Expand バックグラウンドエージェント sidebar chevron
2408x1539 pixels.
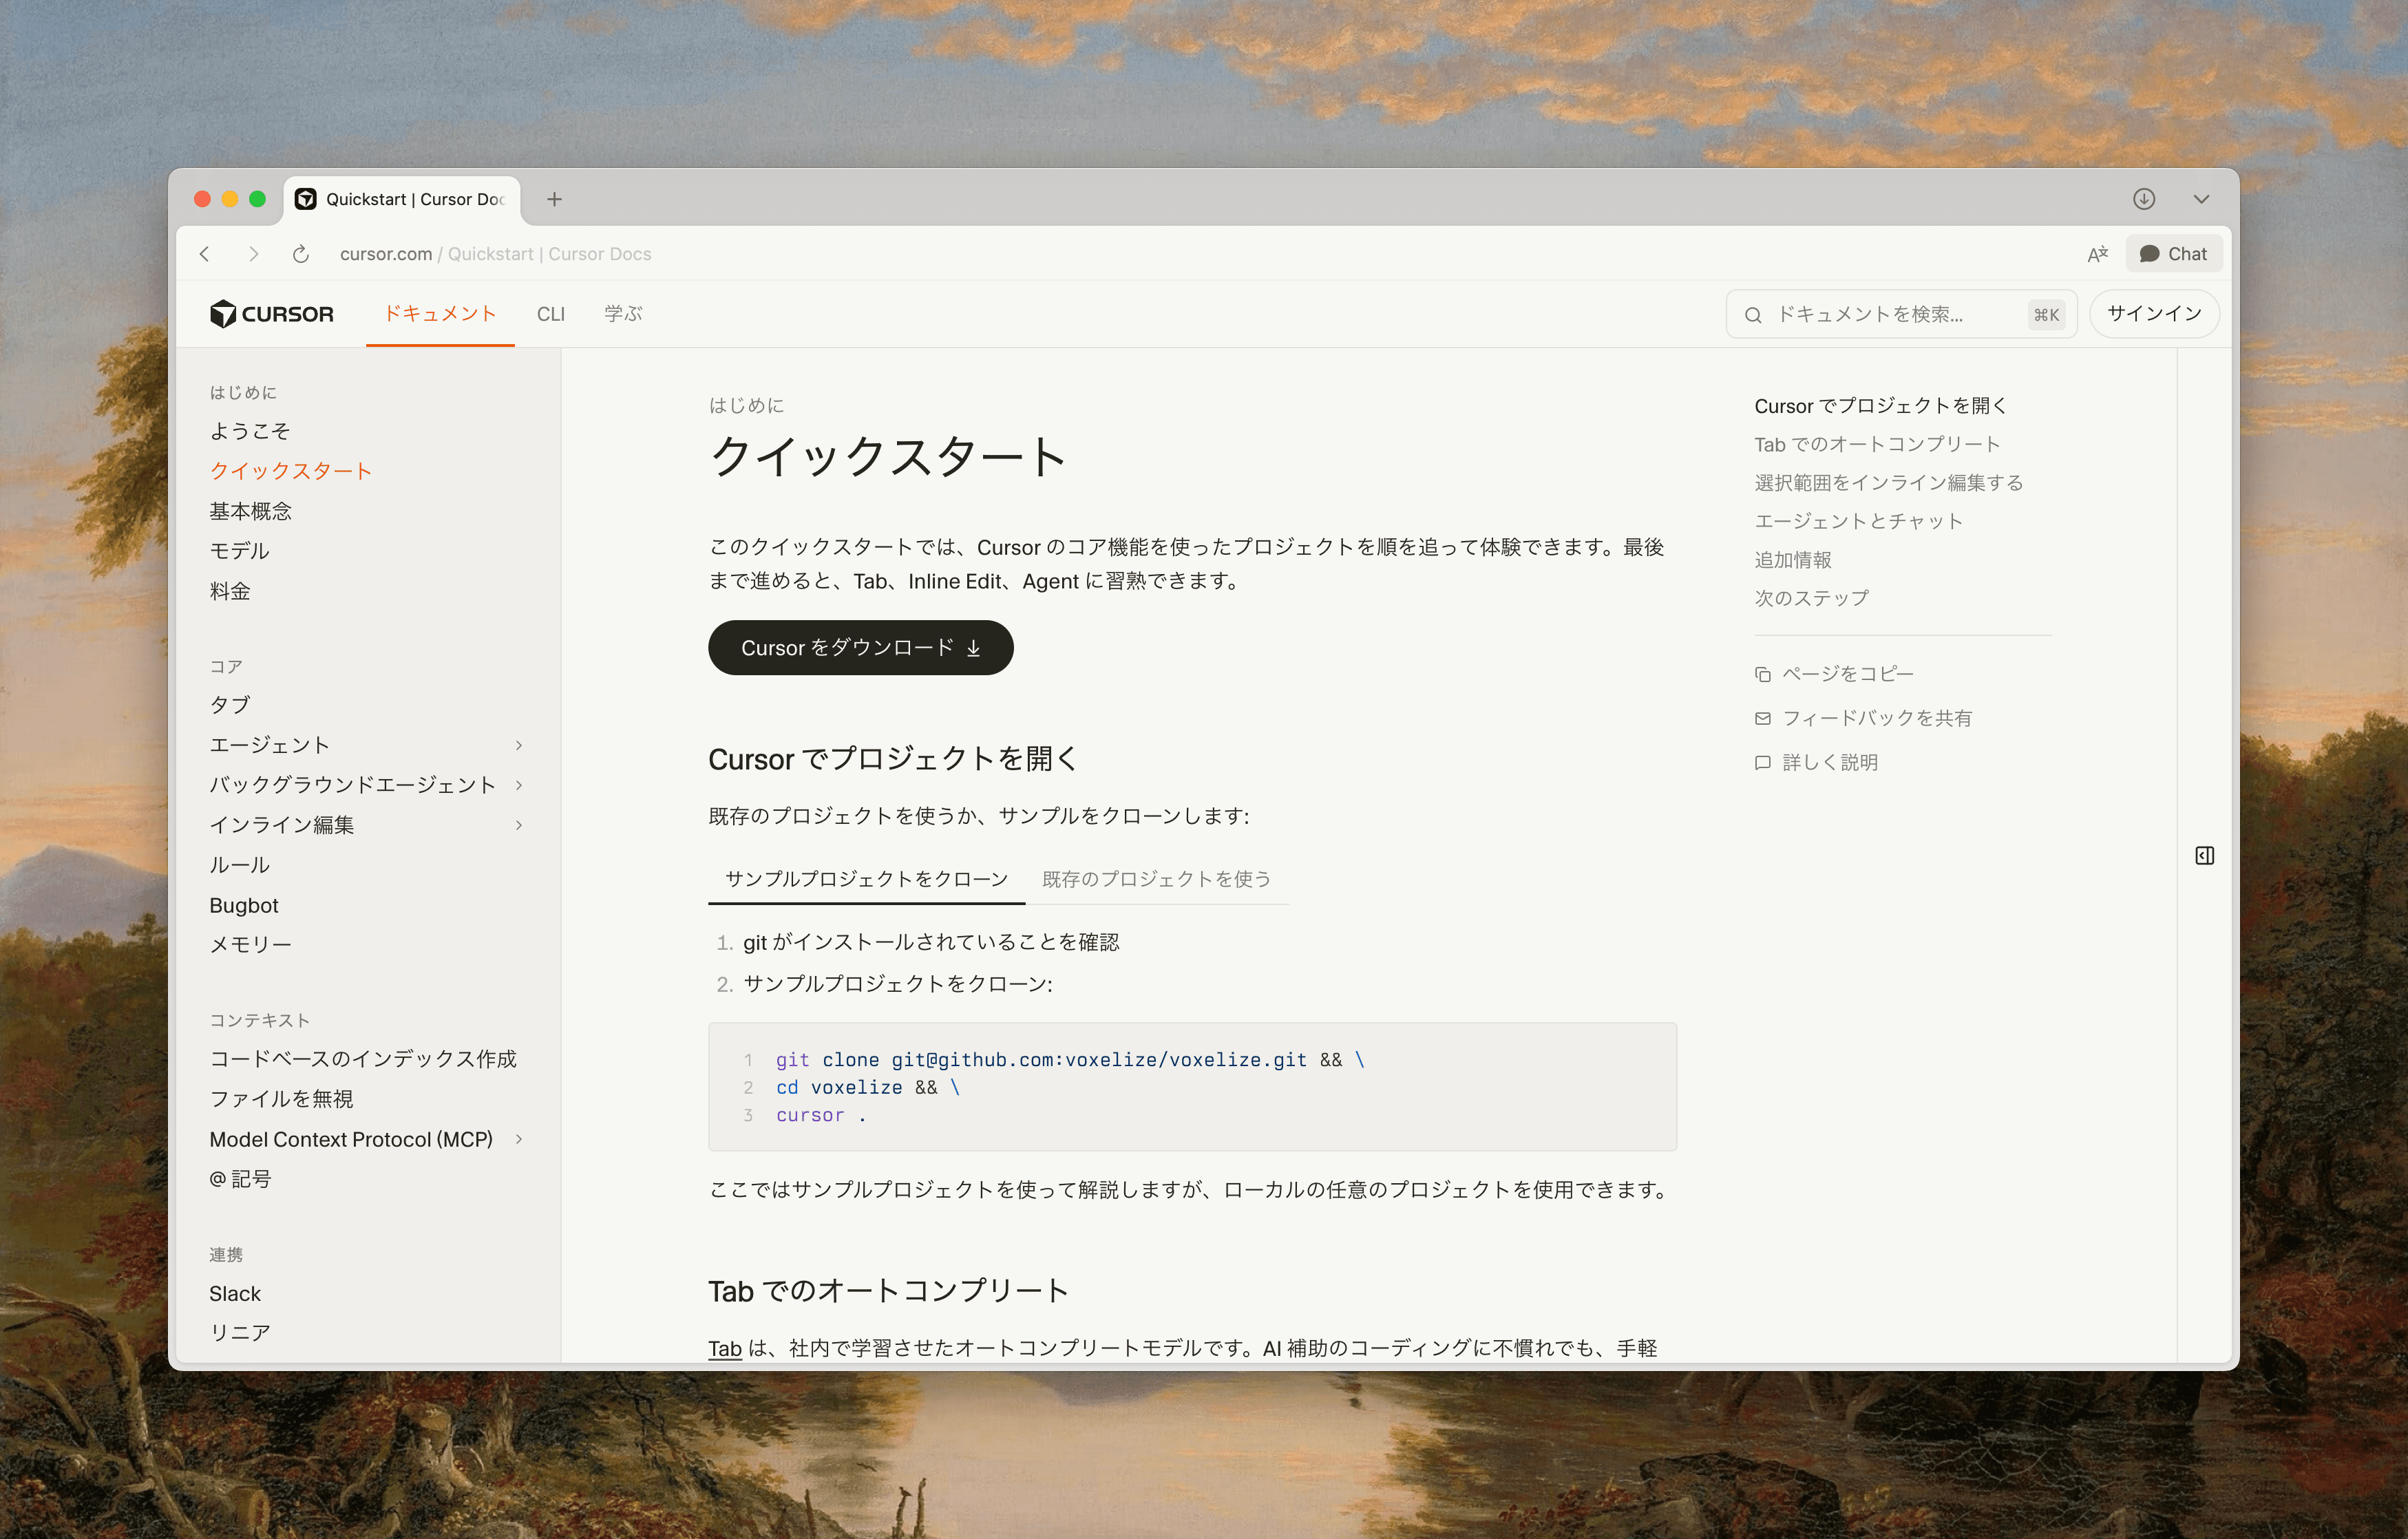point(518,785)
